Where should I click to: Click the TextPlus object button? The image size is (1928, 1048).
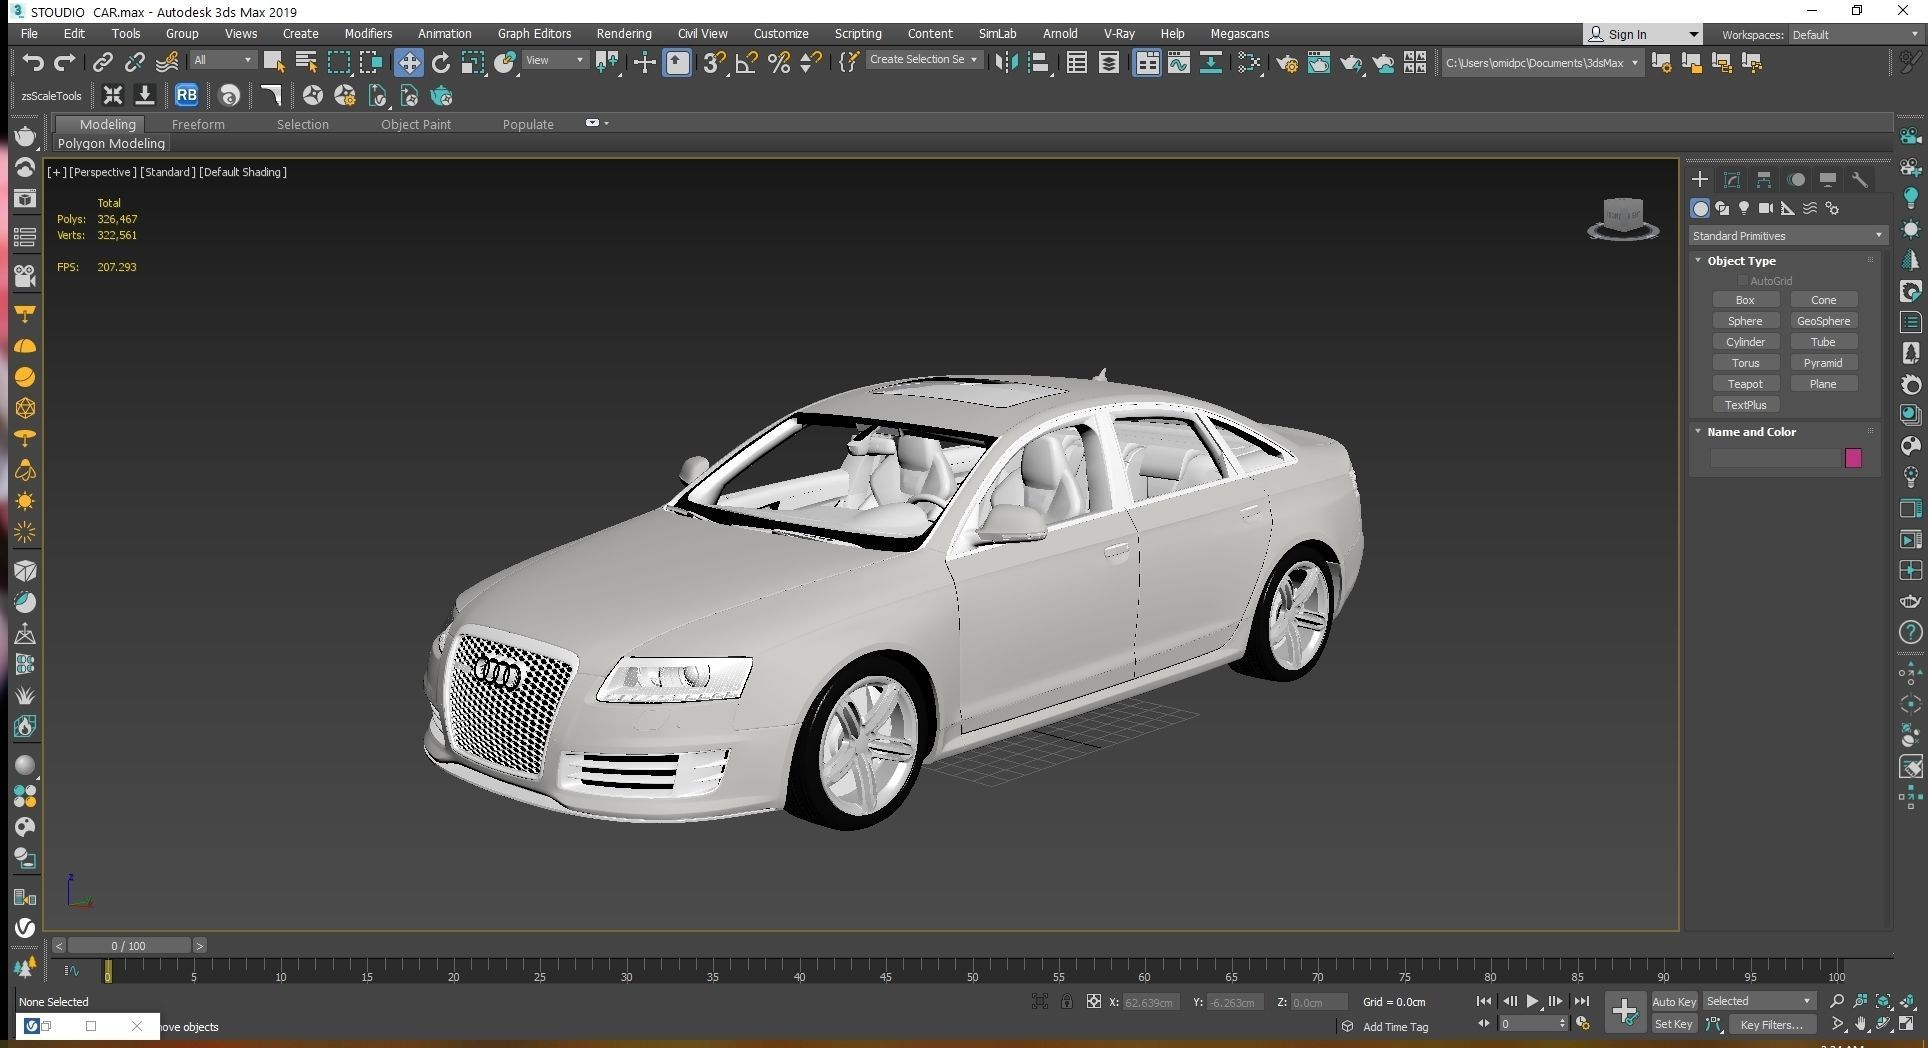(1745, 405)
